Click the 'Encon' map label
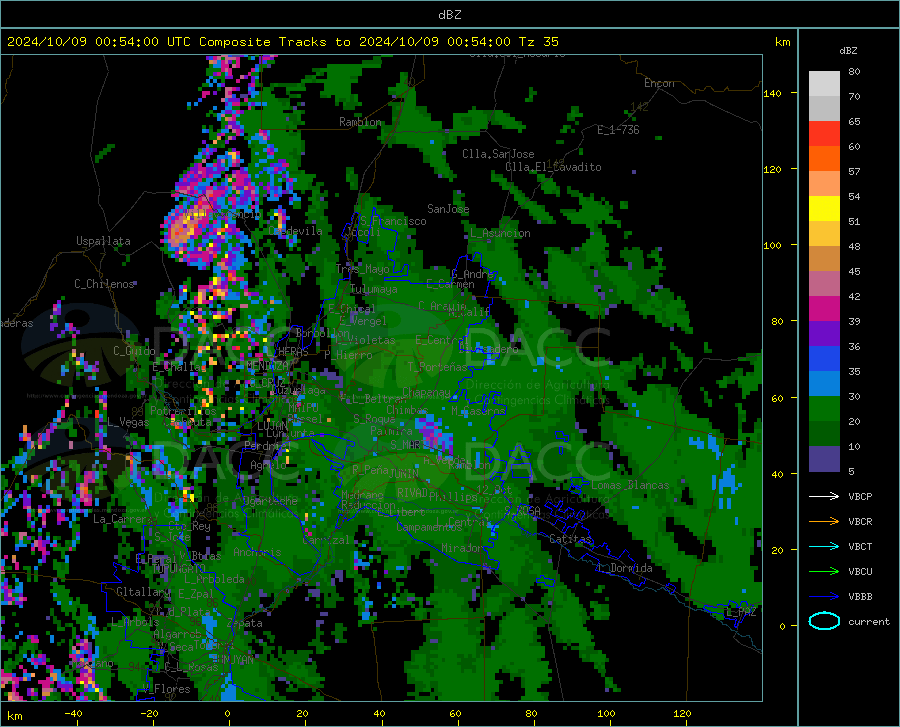 point(659,83)
